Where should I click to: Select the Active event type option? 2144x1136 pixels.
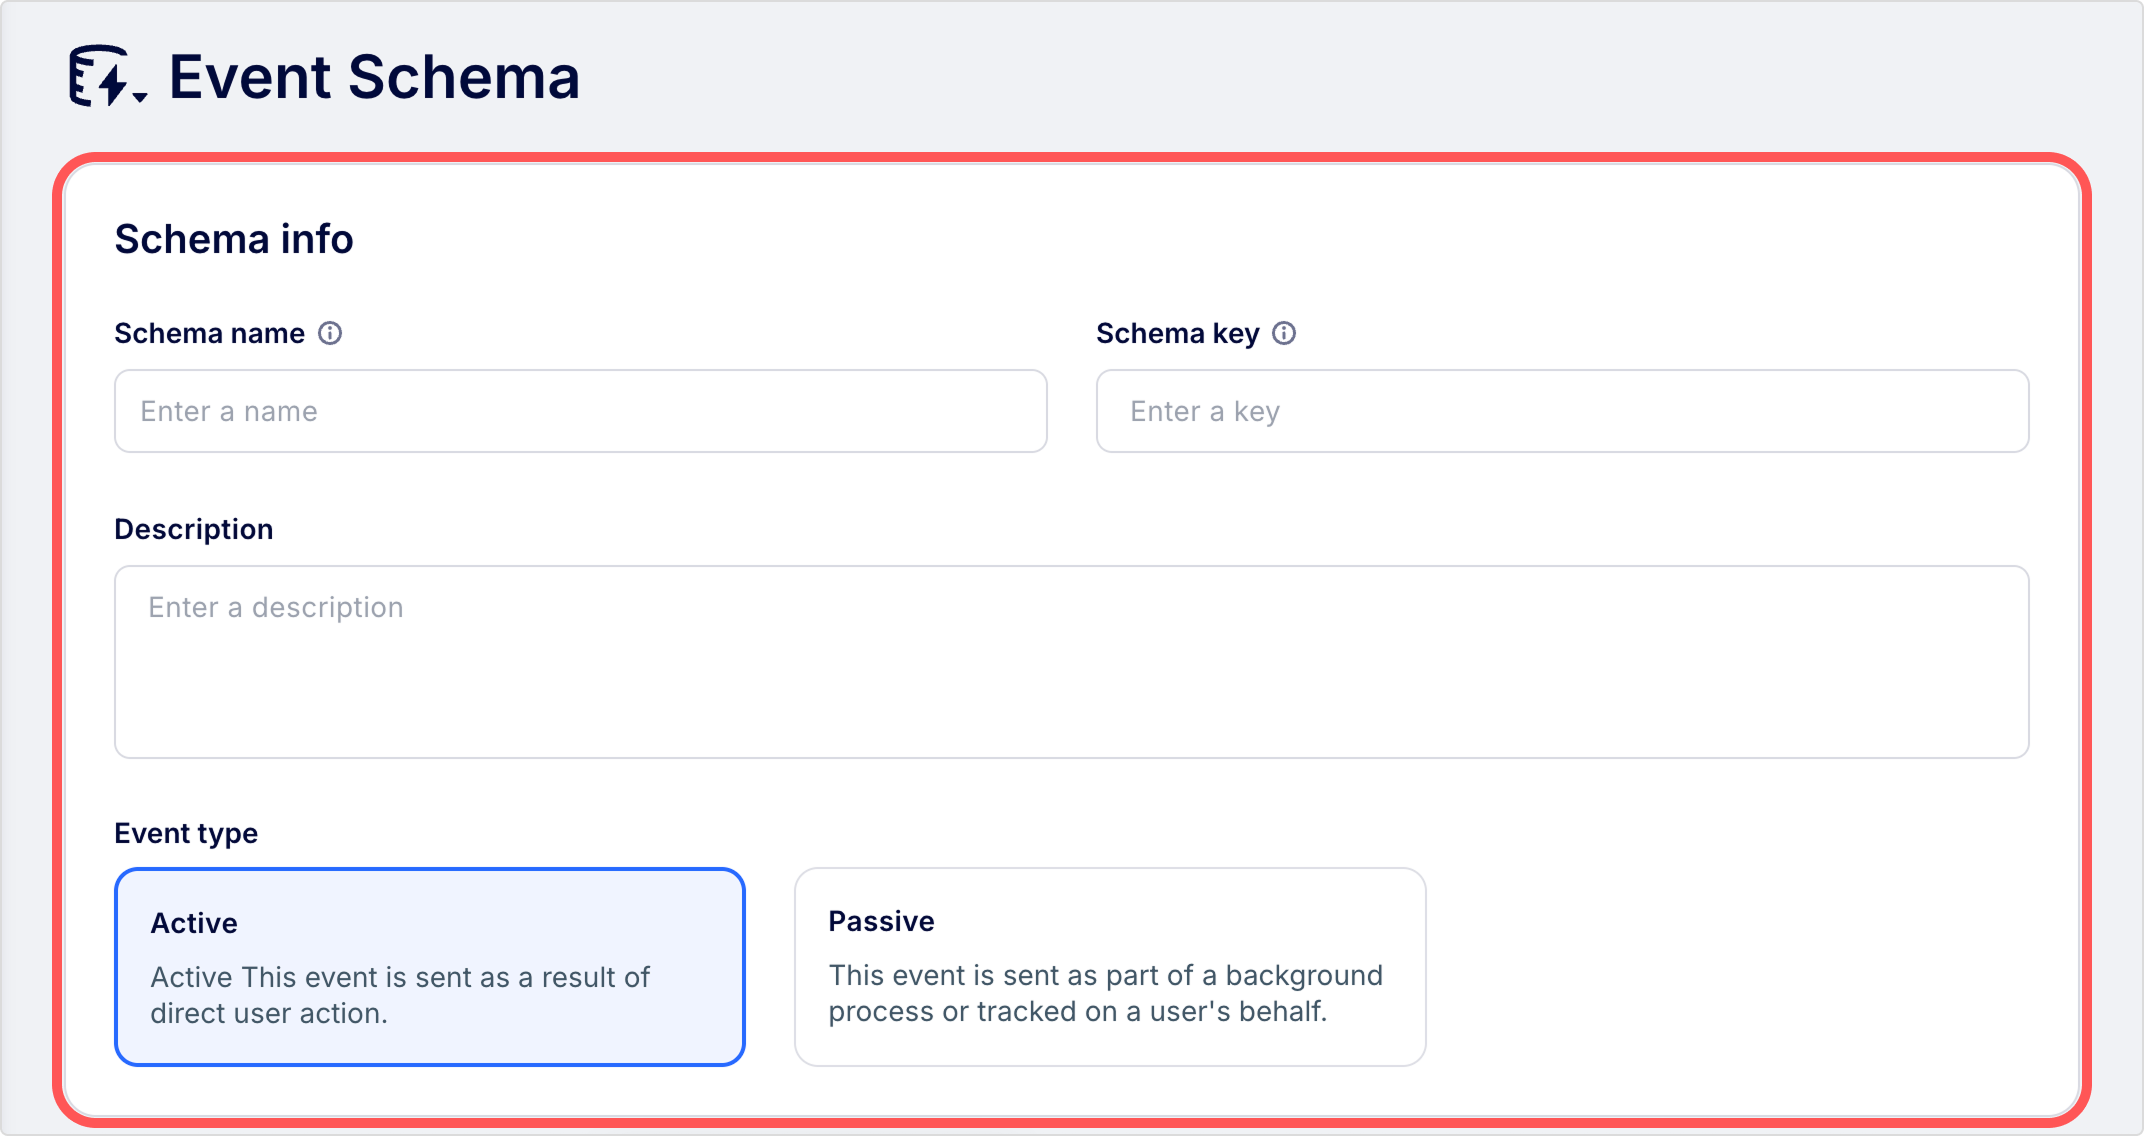click(x=430, y=966)
